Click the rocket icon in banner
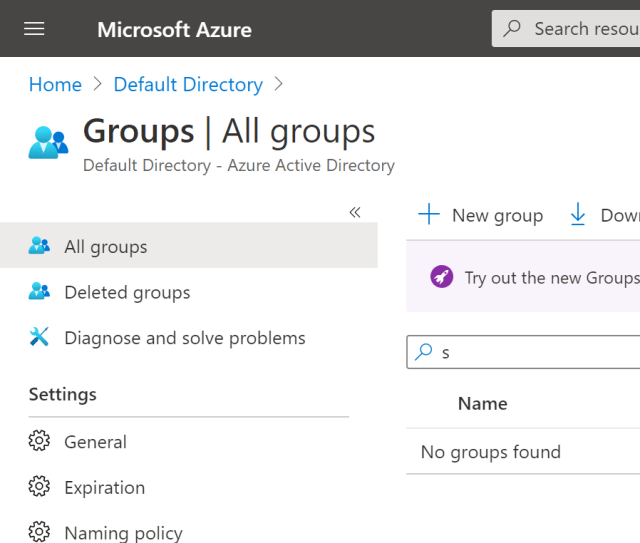Viewport: 640px width, 543px height. [x=441, y=277]
